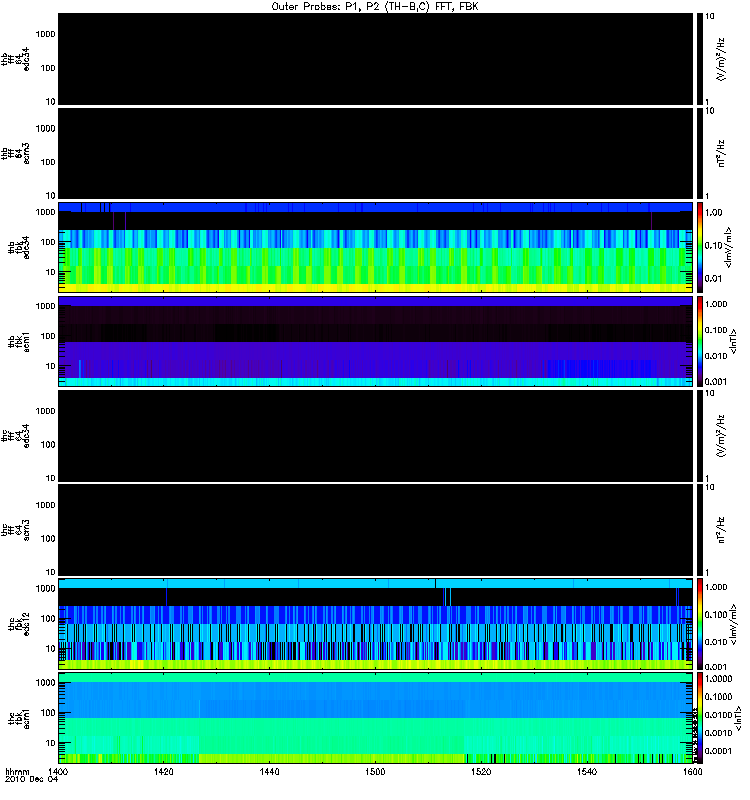This screenshot has width=750, height=800.
Task: Click the '0.01' color bar value
Action: click(714, 279)
